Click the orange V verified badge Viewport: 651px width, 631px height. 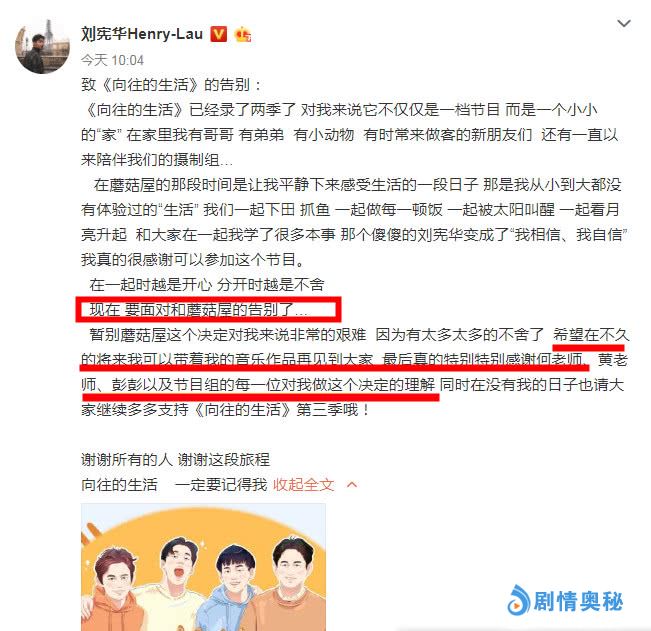tap(219, 34)
